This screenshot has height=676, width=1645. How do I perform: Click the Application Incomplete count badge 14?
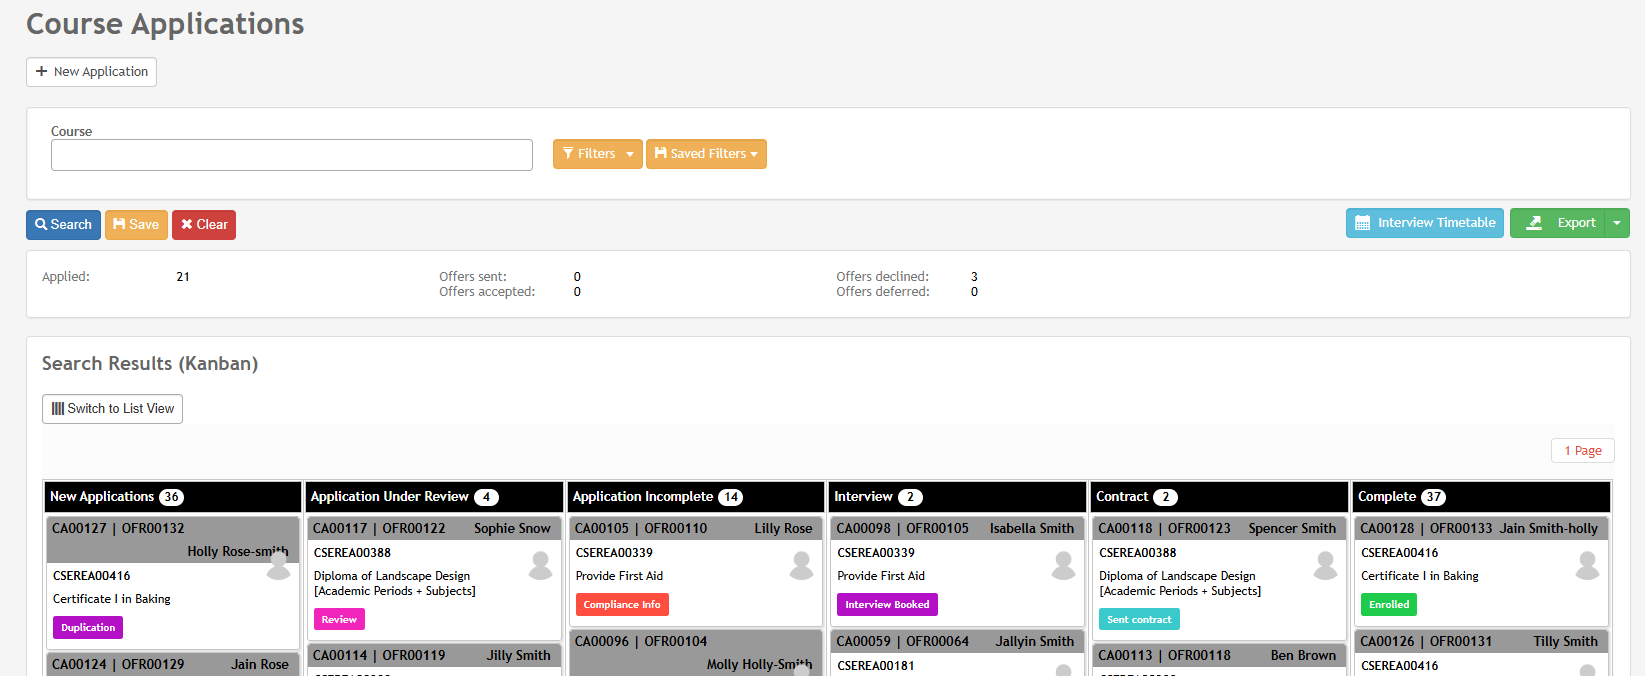[731, 497]
